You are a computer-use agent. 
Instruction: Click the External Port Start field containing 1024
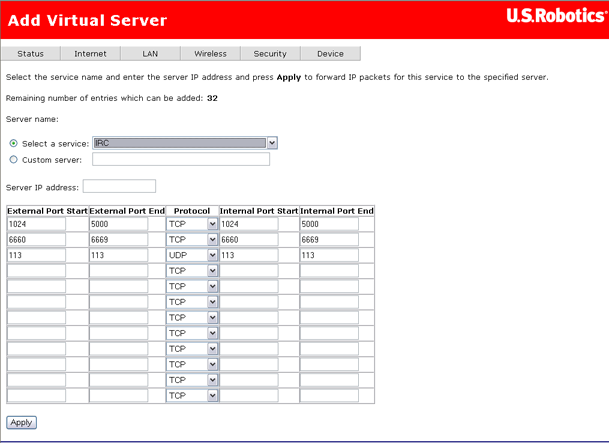point(36,225)
